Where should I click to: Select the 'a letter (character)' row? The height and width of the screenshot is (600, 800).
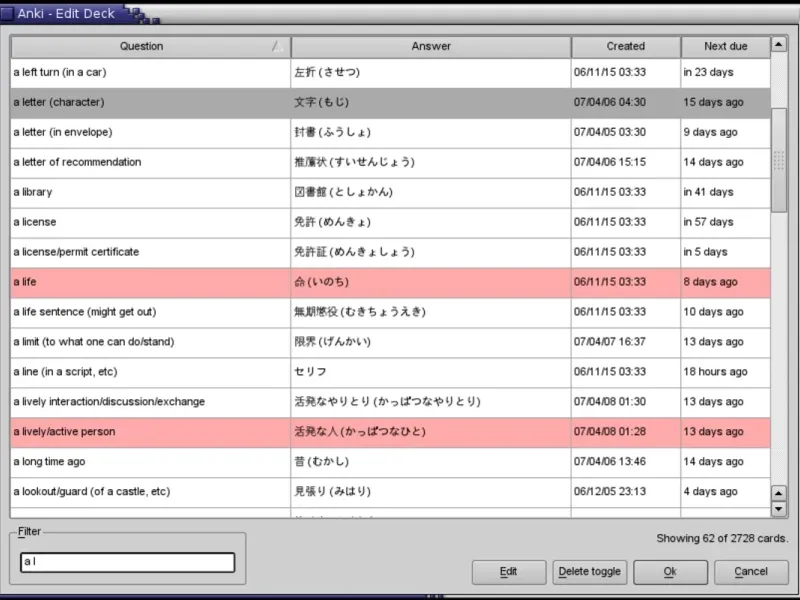390,103
